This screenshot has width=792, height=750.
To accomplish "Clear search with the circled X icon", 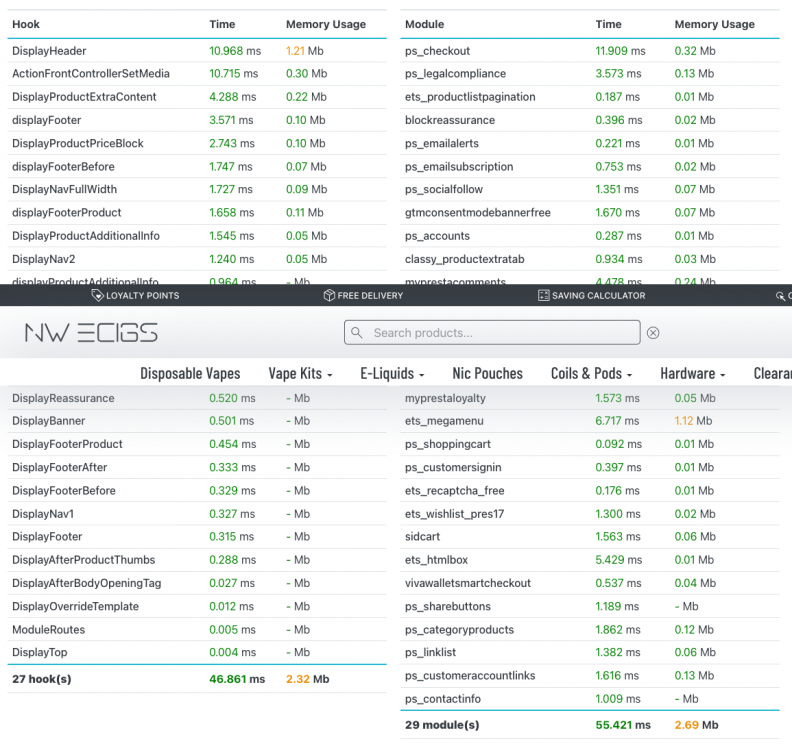I will point(653,333).
